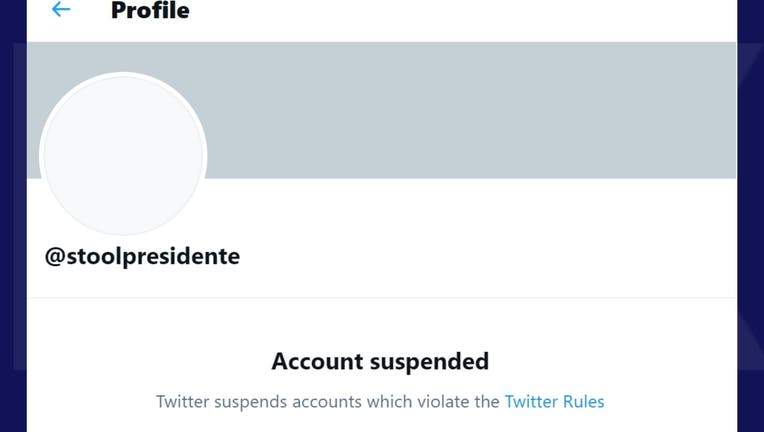Click the empty profile avatar circle

coord(123,156)
